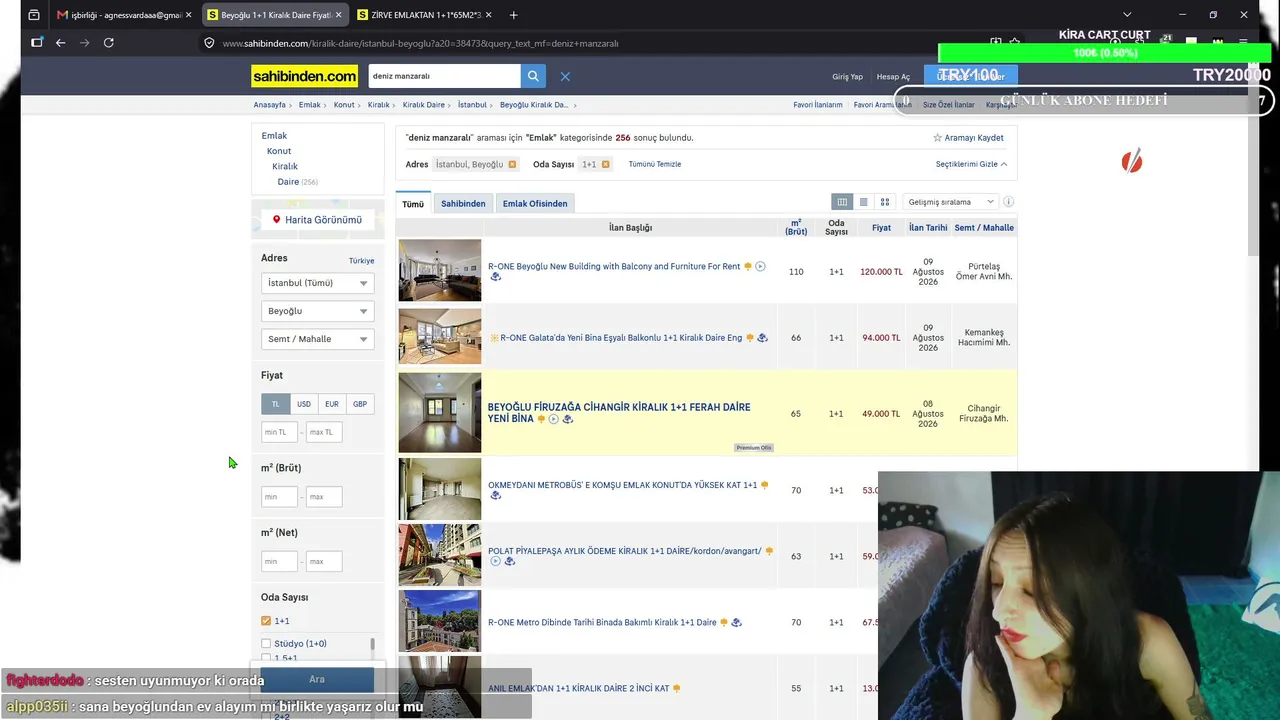This screenshot has width=1280, height=720.
Task: Go to the Emlak breadcrumb
Action: coord(310,105)
